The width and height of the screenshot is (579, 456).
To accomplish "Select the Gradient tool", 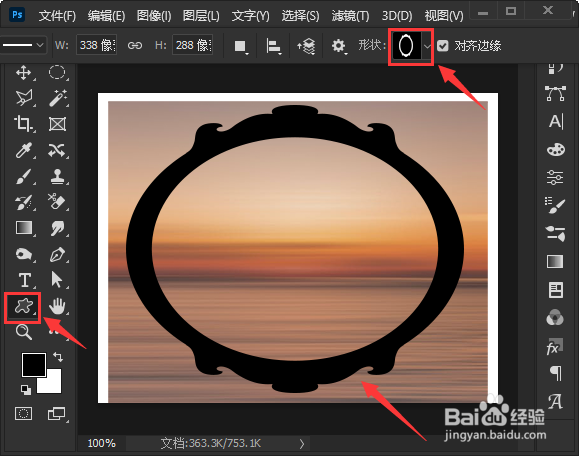I will [24, 228].
